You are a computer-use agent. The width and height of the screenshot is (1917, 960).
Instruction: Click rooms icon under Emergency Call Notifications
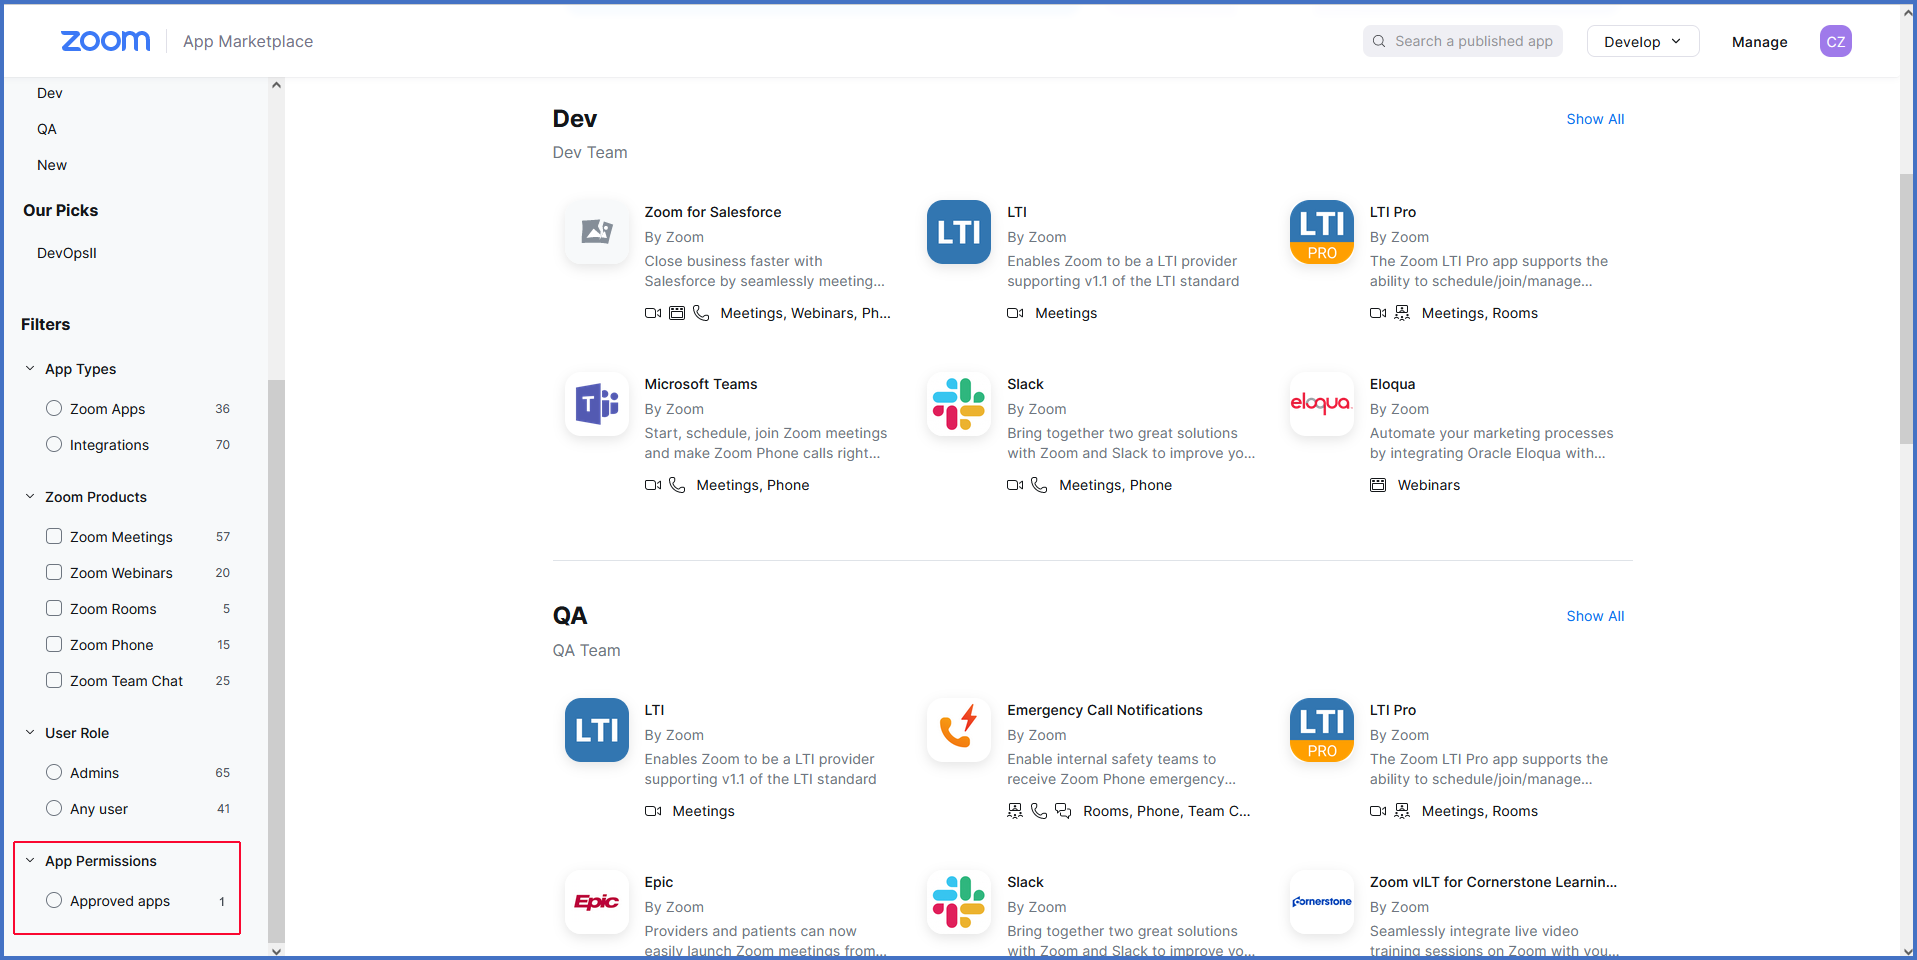tap(1015, 811)
